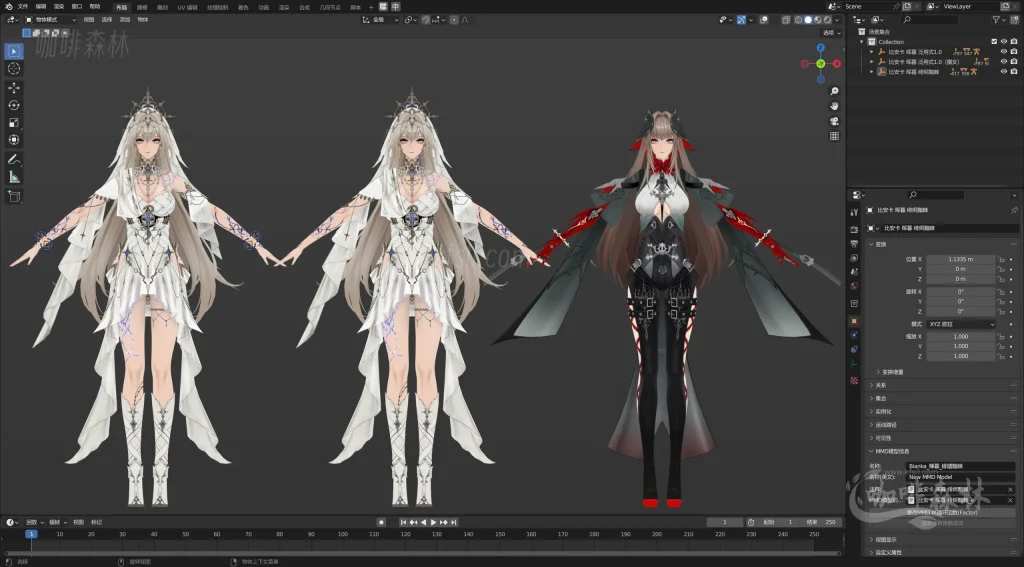Click the viewport pan hand icon

tap(834, 106)
